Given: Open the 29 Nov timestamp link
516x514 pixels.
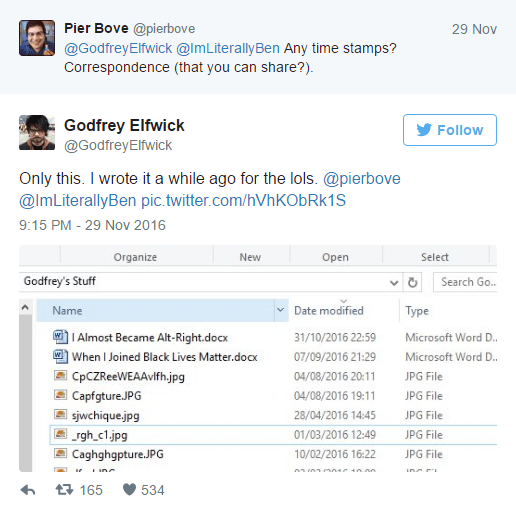Looking at the screenshot, I should pos(474,29).
